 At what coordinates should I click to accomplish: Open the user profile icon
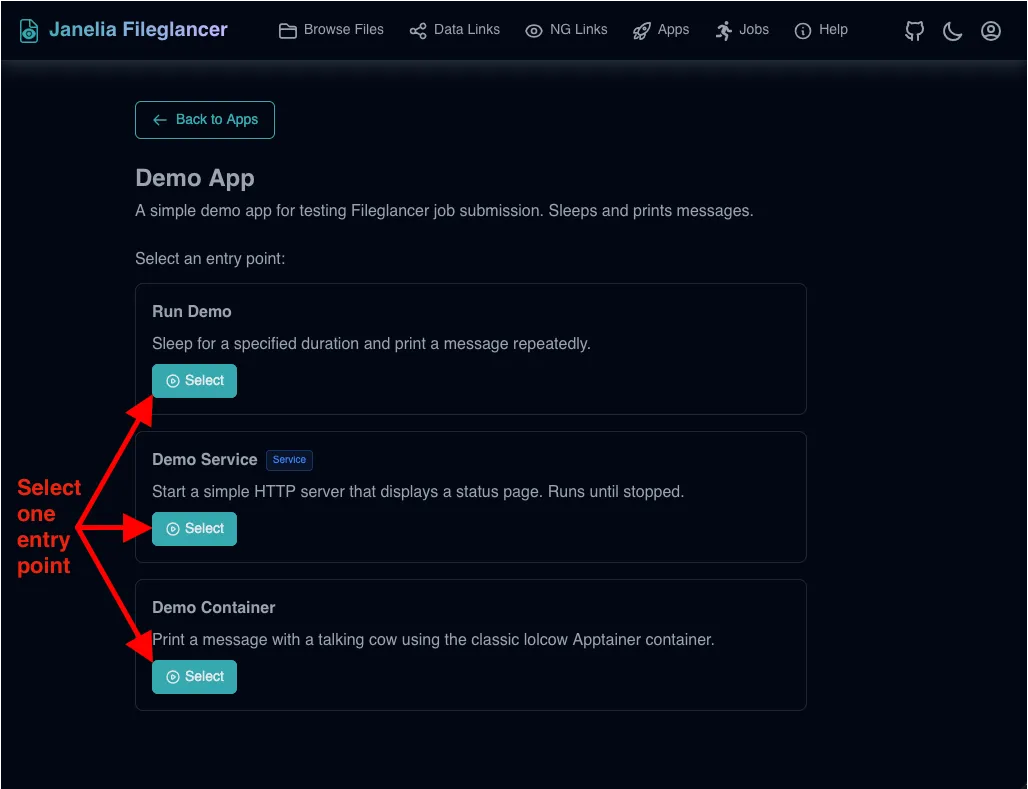tap(991, 31)
